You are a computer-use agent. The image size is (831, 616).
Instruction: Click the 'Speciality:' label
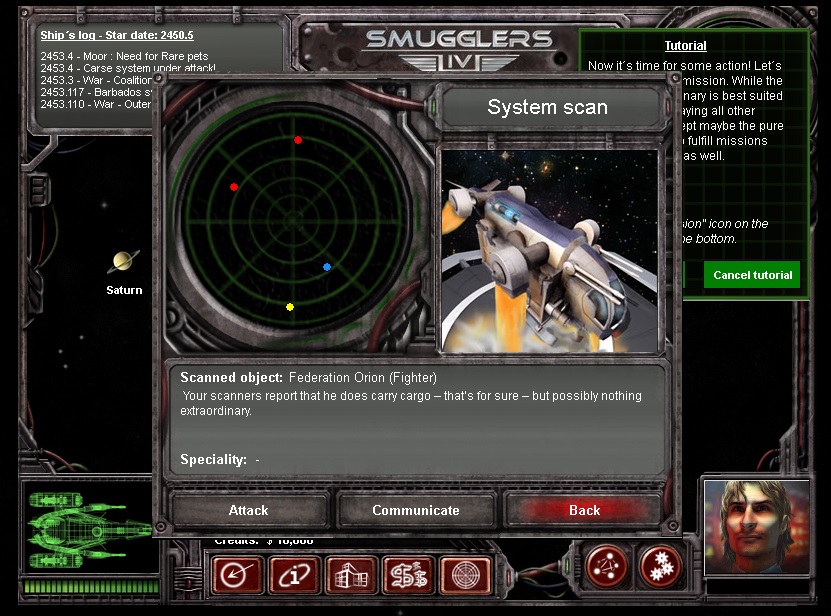coord(214,459)
